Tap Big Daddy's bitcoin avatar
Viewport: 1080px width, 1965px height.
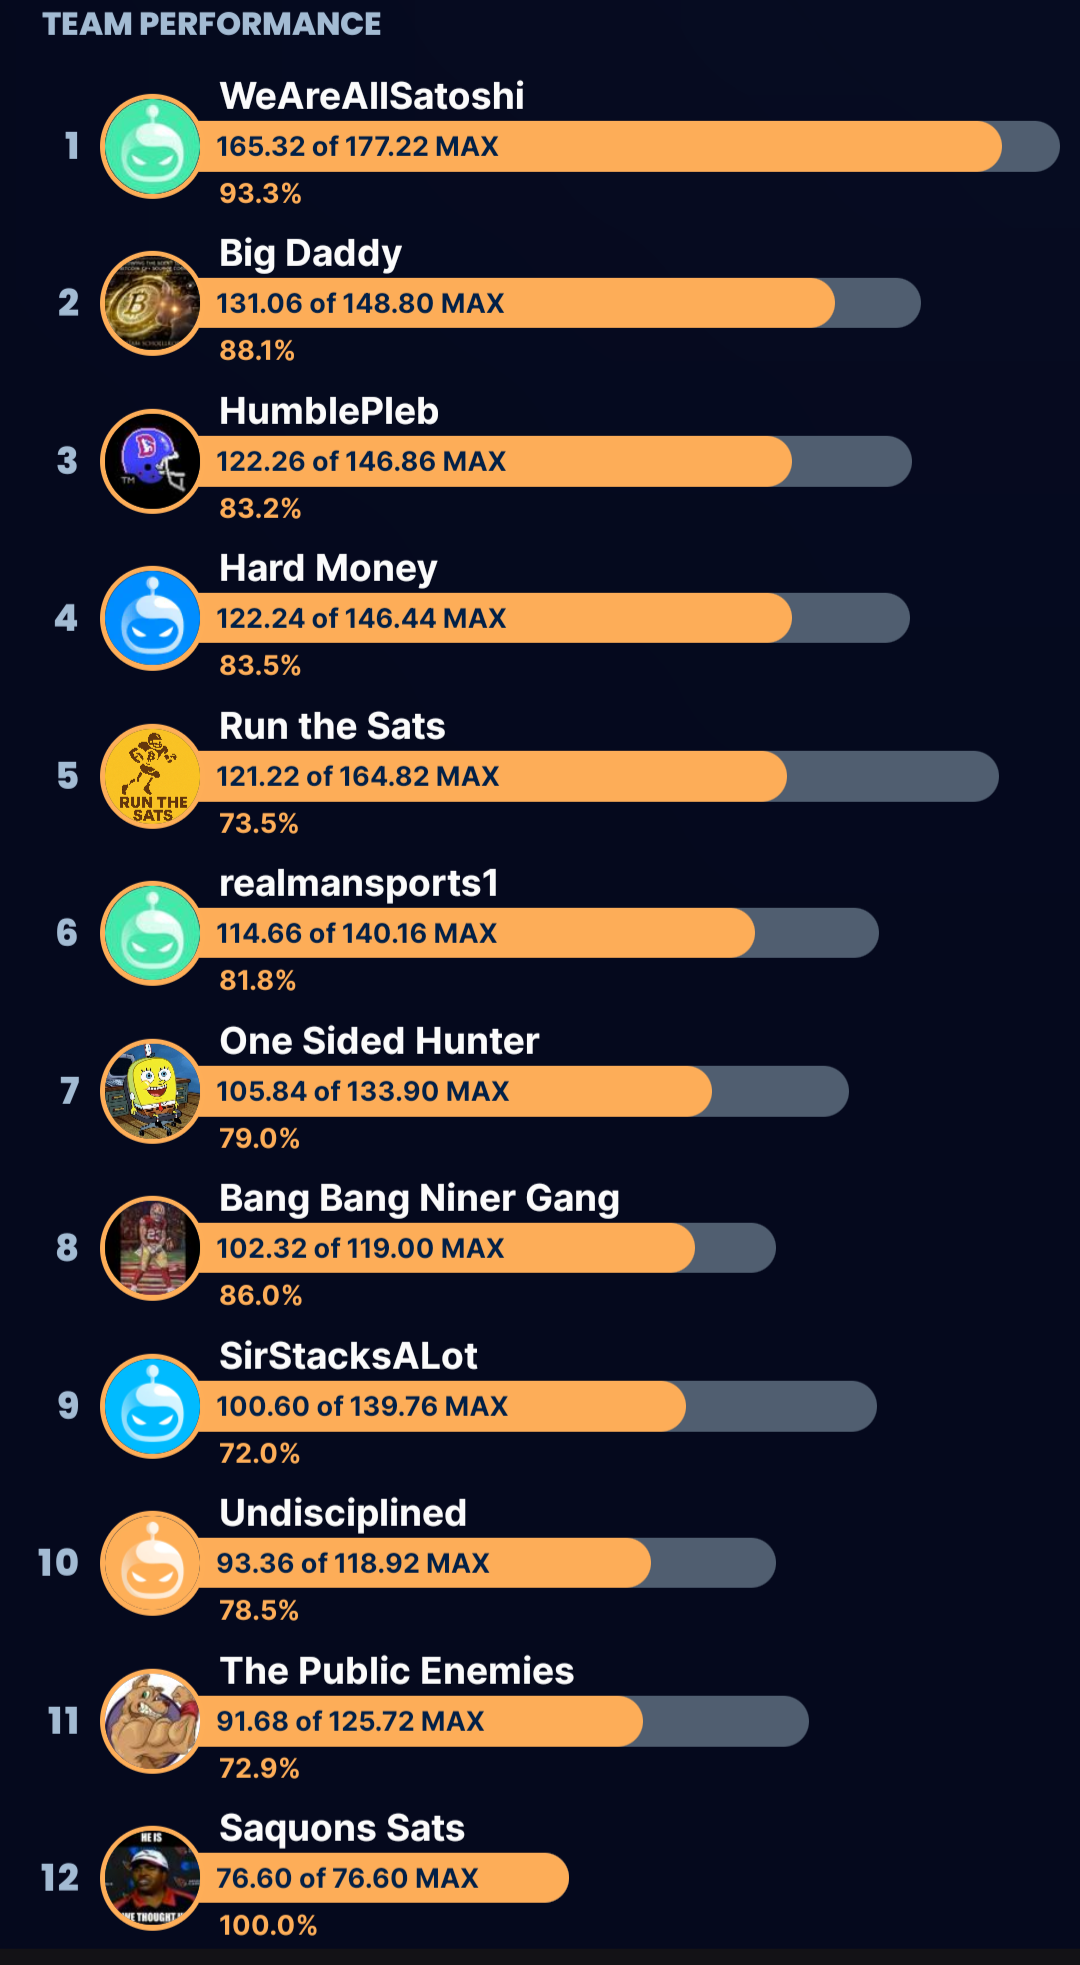pyautogui.click(x=152, y=304)
